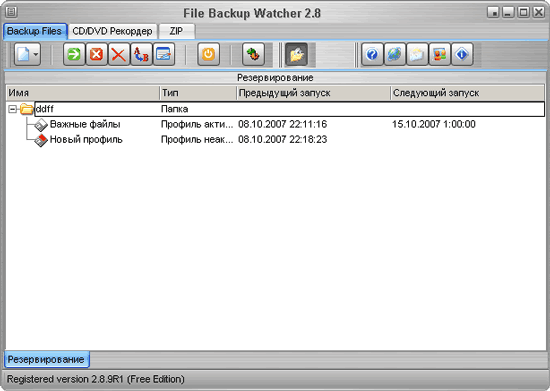The height and width of the screenshot is (391, 550).
Task: Click the ddff folder icon
Action: coord(26,109)
